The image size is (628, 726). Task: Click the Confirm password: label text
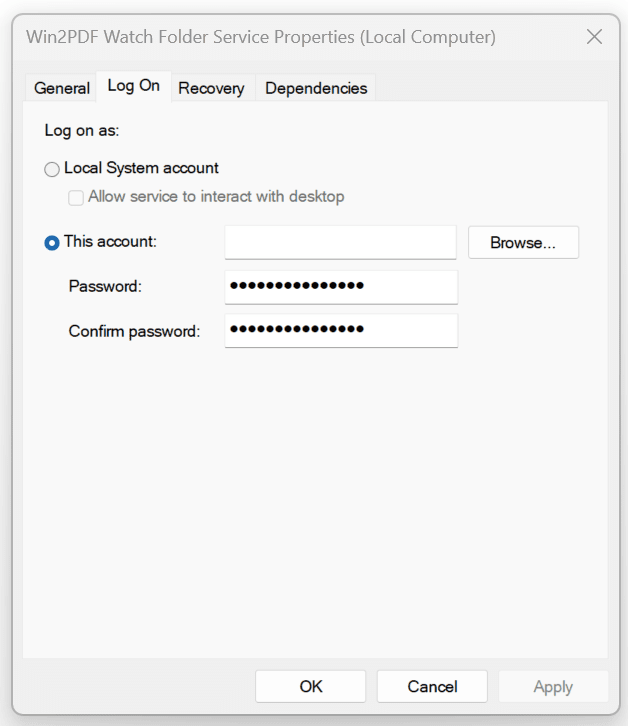click(134, 330)
